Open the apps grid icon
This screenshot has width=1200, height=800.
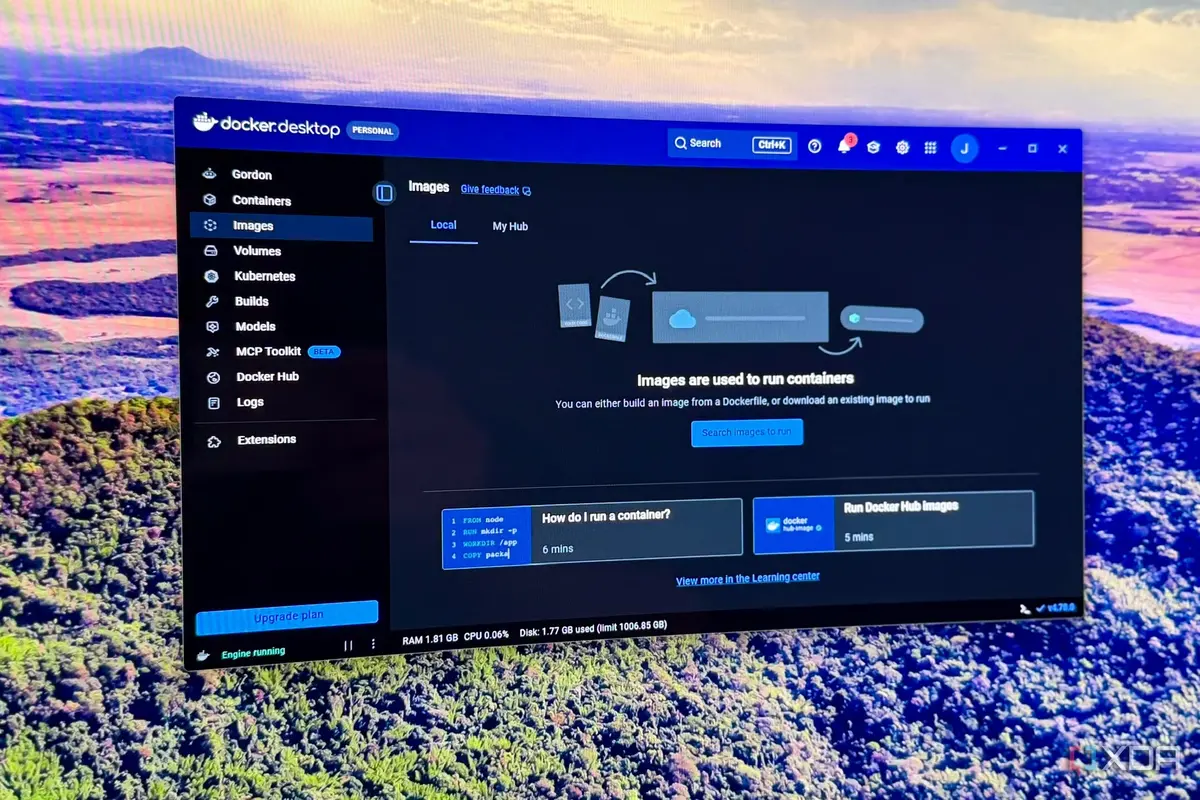pyautogui.click(x=930, y=147)
